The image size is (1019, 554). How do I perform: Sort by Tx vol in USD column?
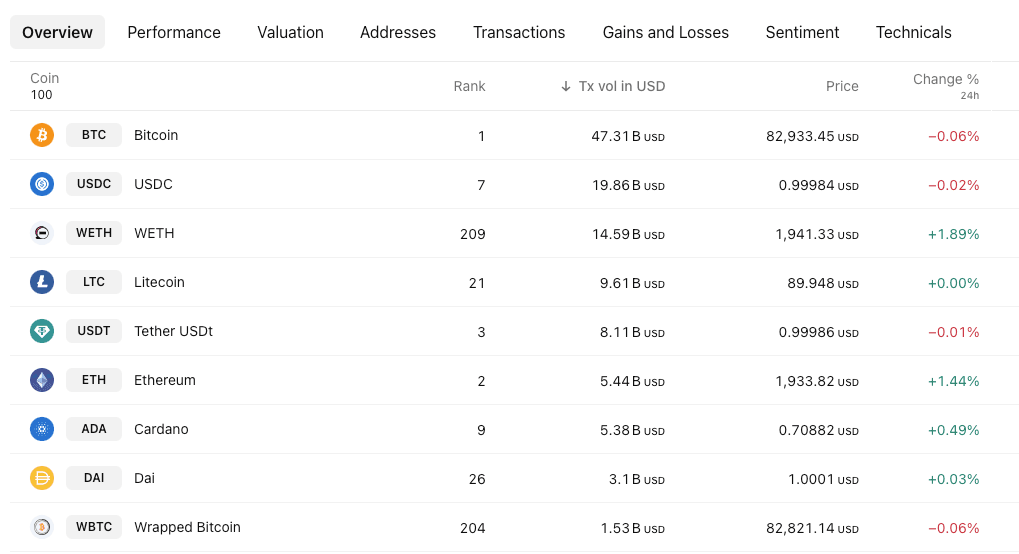point(620,86)
